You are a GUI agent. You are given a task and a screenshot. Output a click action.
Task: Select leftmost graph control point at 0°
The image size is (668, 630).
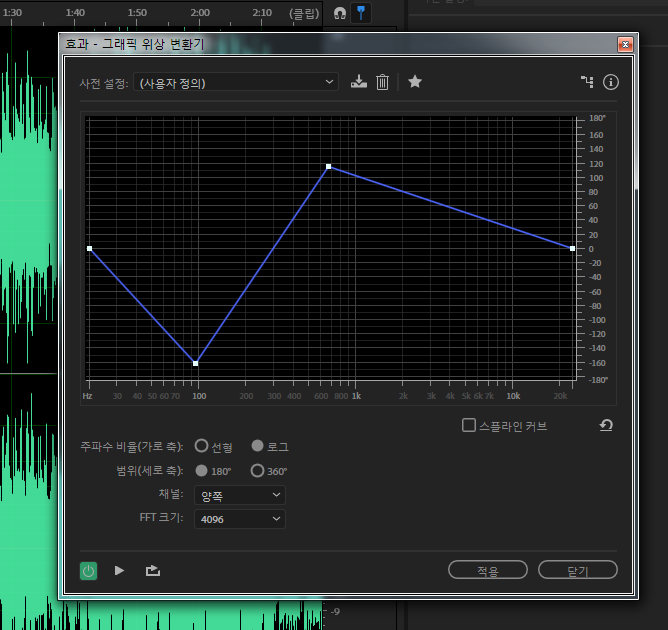point(89,249)
